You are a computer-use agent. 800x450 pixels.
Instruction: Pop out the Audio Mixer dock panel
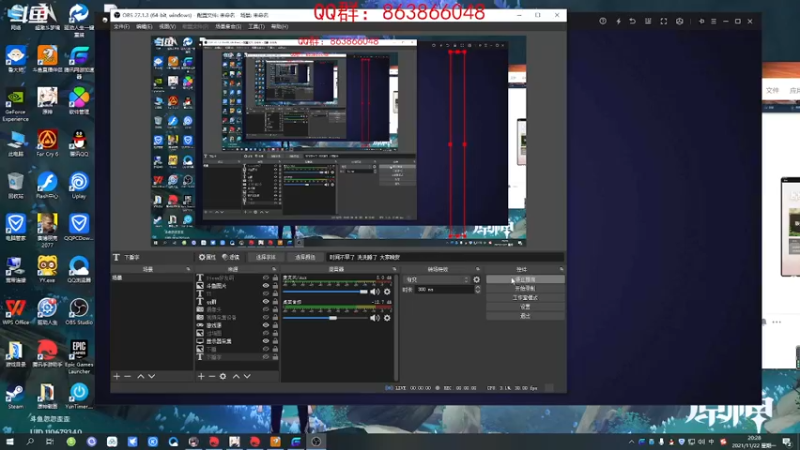[x=394, y=269]
